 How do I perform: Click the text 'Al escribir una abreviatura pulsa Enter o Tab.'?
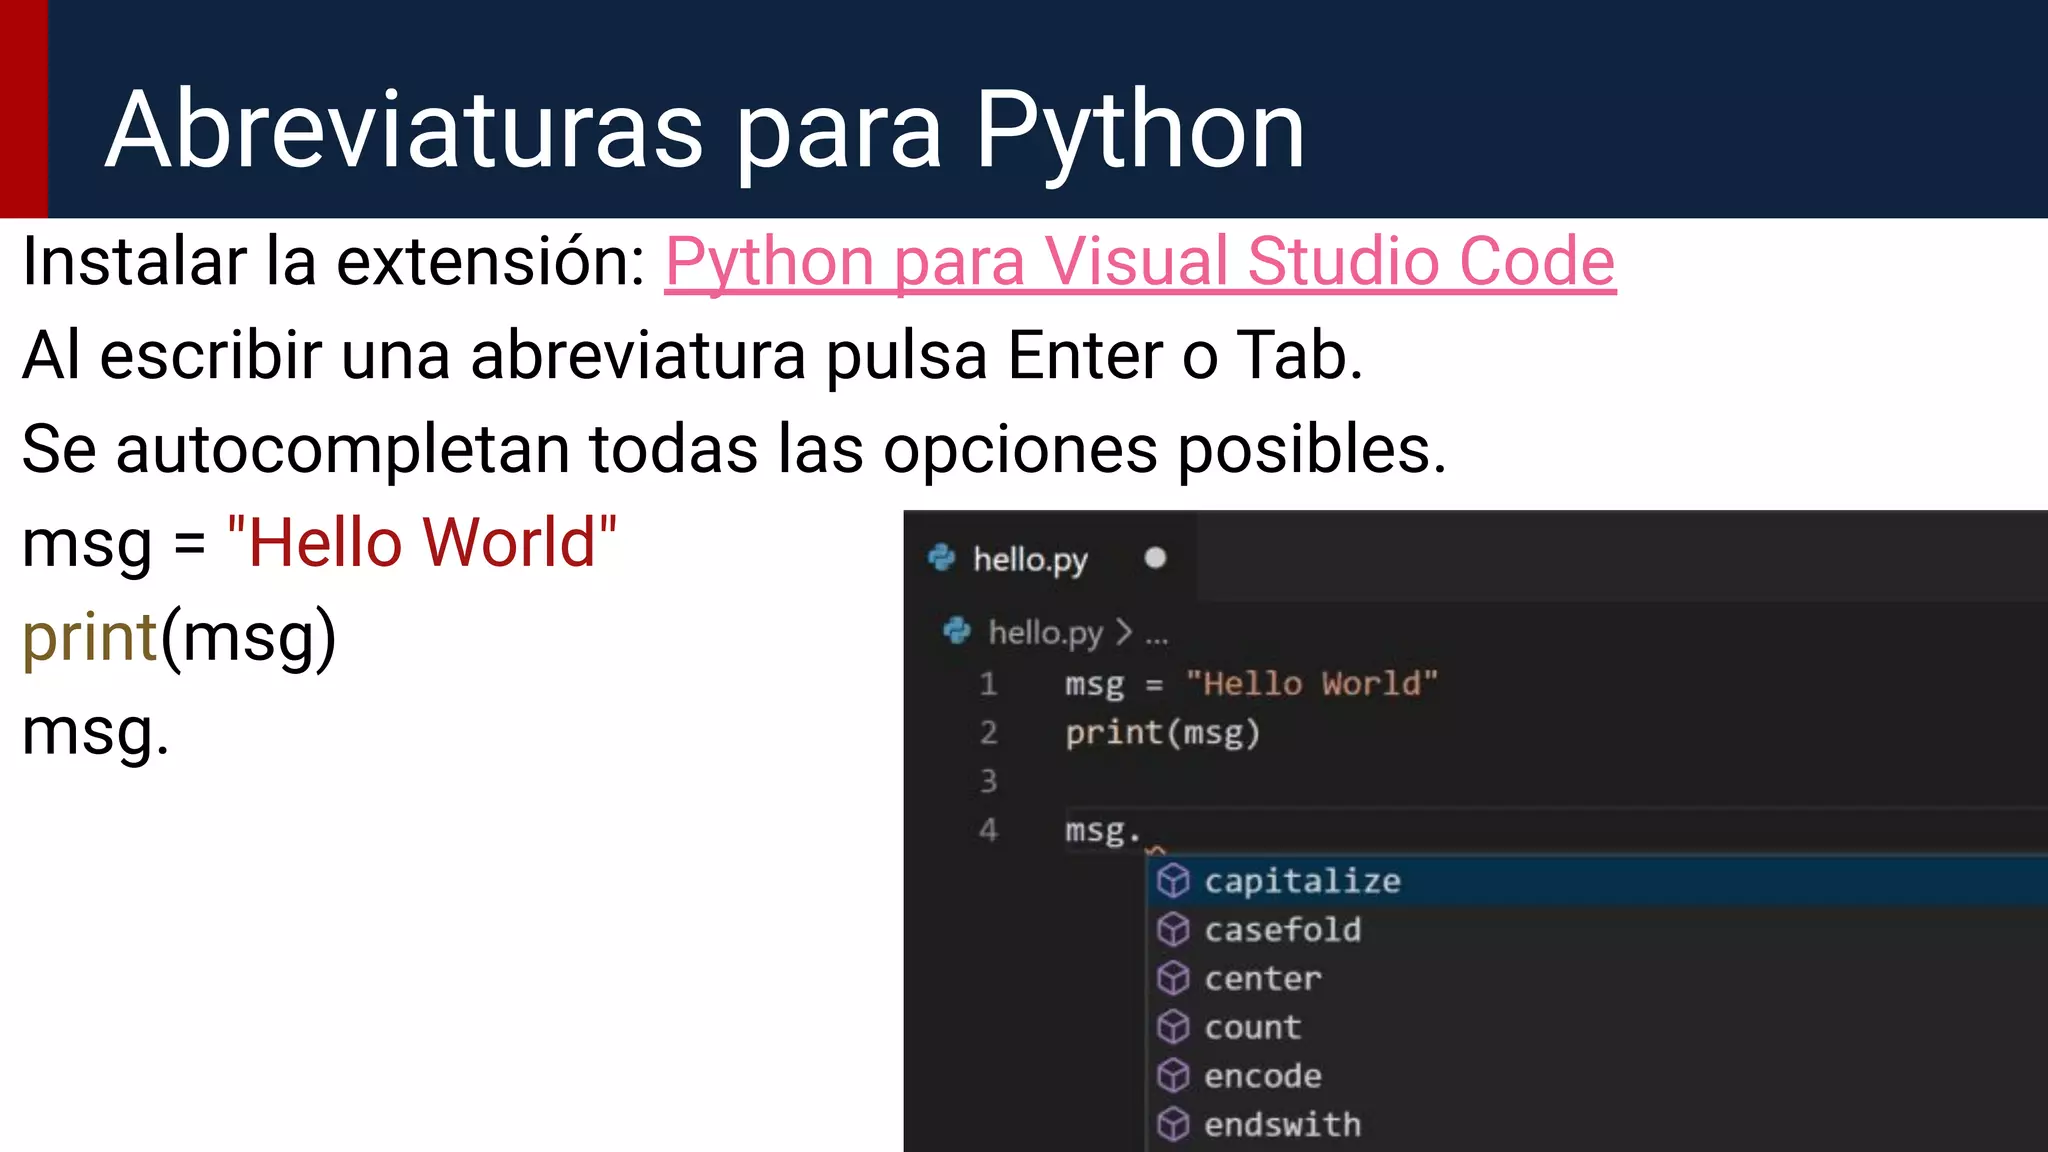tap(692, 356)
